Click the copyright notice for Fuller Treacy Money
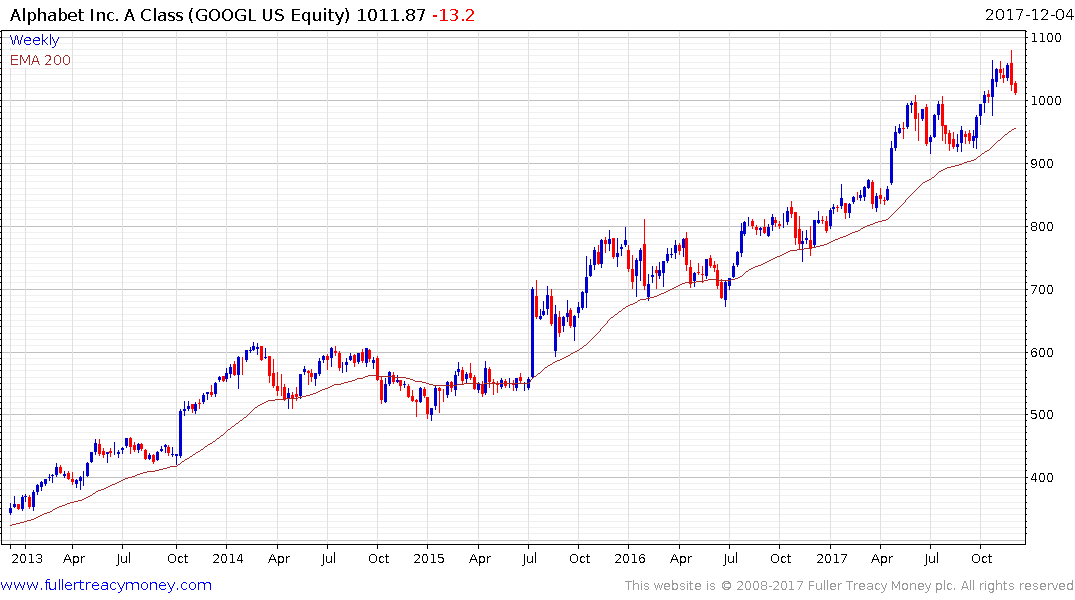 849,586
